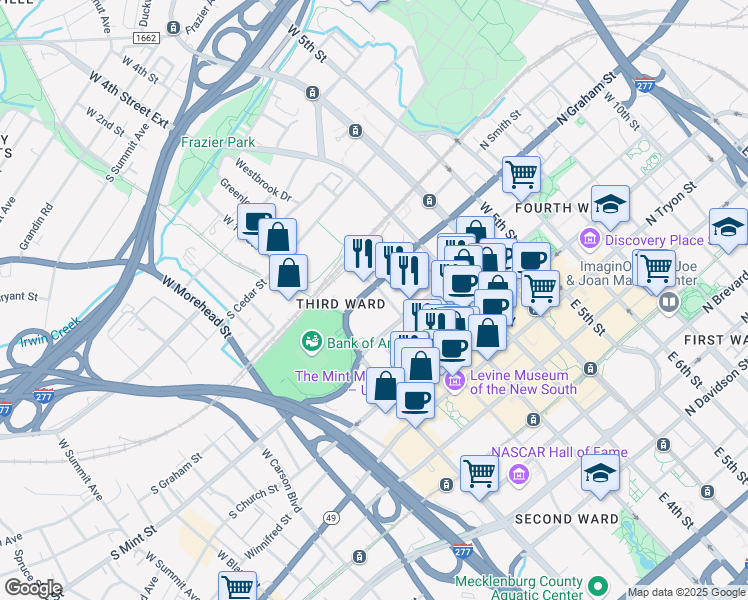Image resolution: width=748 pixels, height=600 pixels.
Task: Open Mecklenburg County Aquatic Center pin
Action: (598, 586)
